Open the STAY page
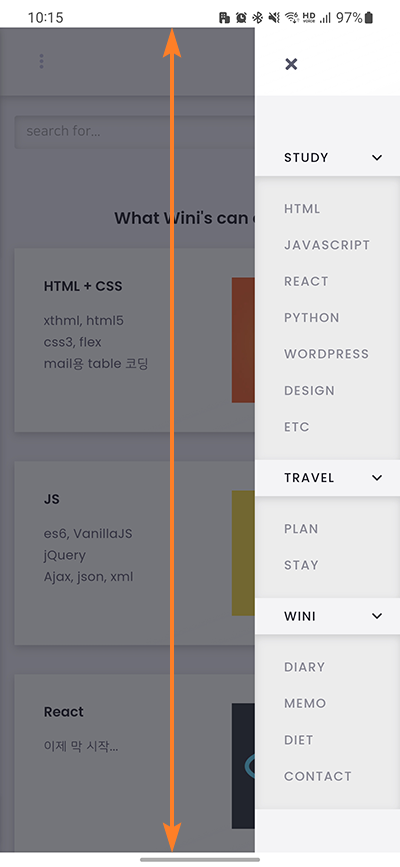Image resolution: width=400 pixels, height=867 pixels. 301,565
